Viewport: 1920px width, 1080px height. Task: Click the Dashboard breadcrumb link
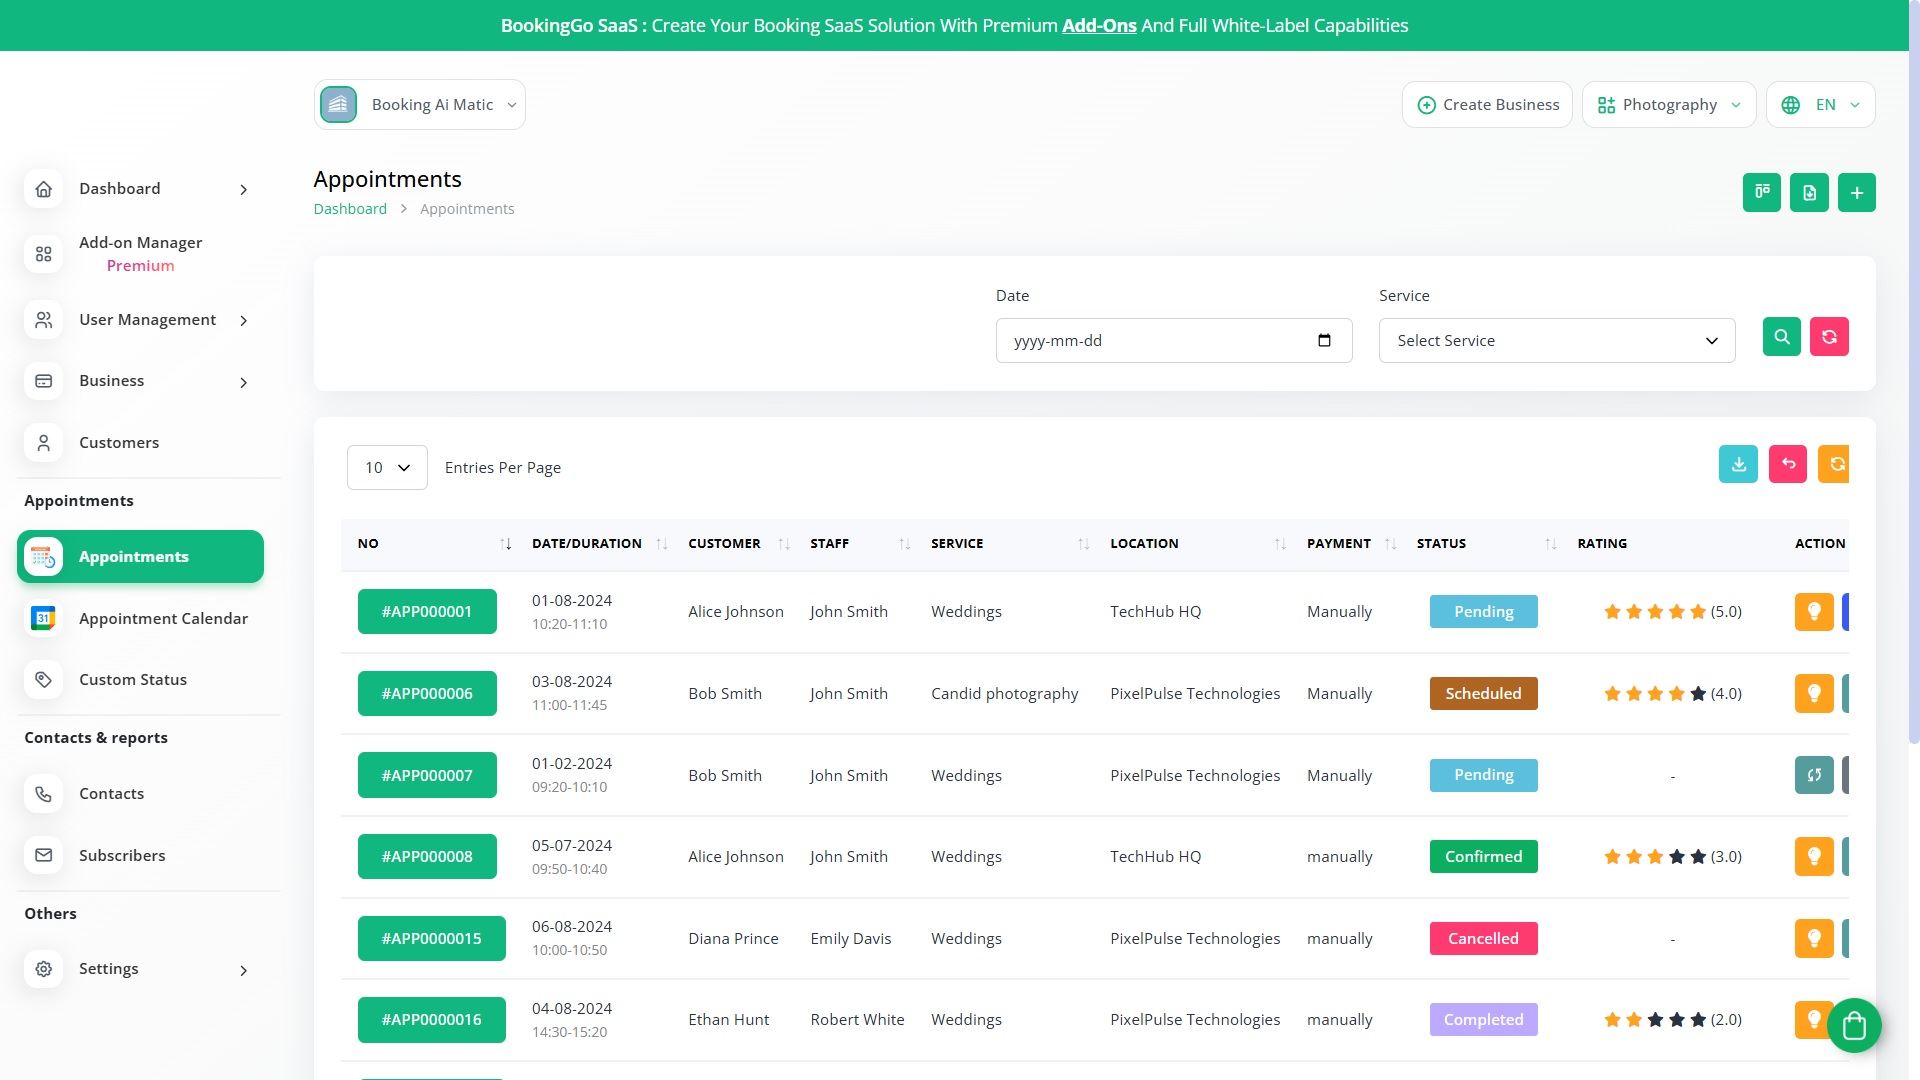point(350,209)
